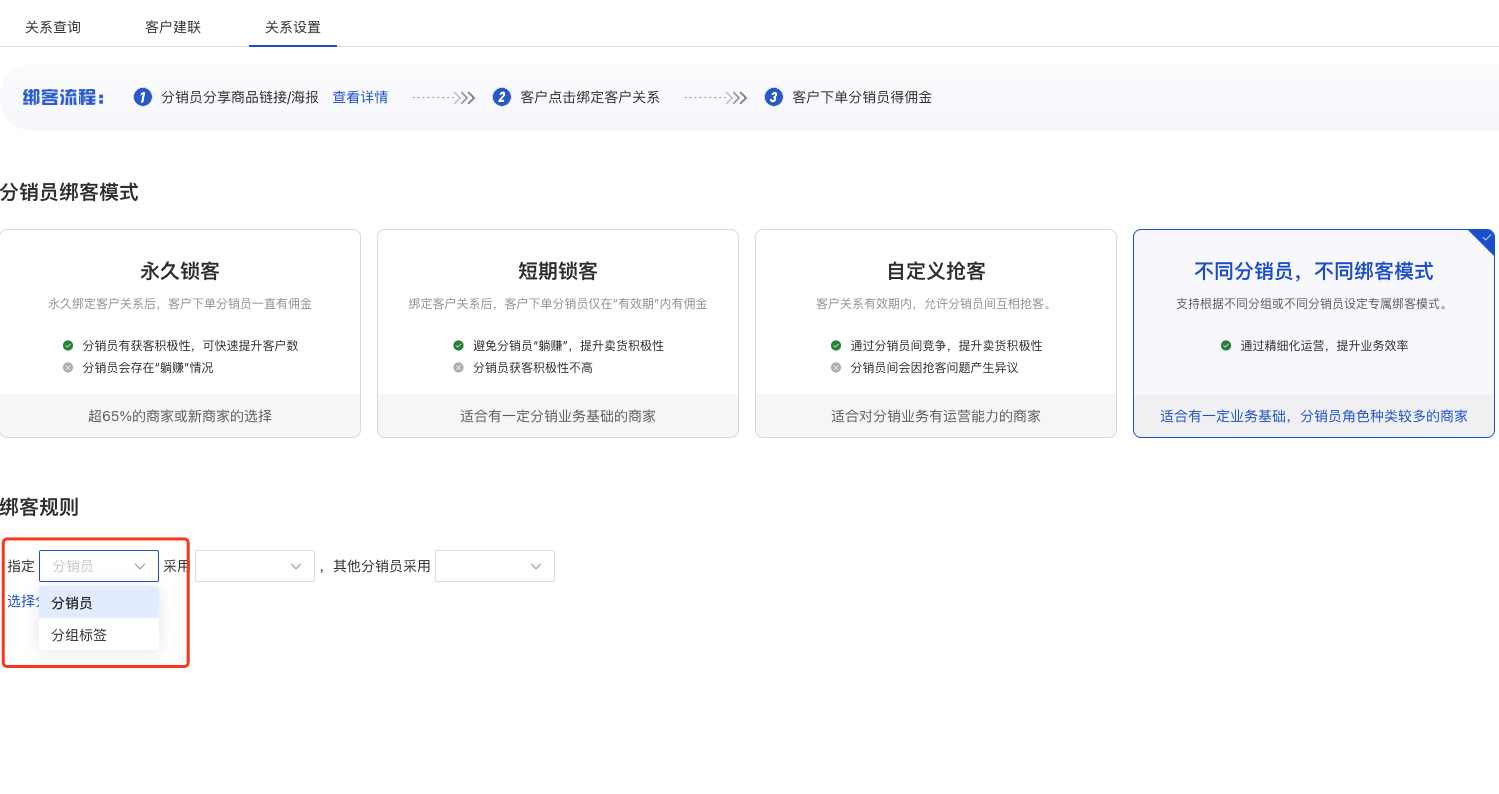Click the 绑客规则 heading
This screenshot has width=1499, height=794.
[x=39, y=507]
